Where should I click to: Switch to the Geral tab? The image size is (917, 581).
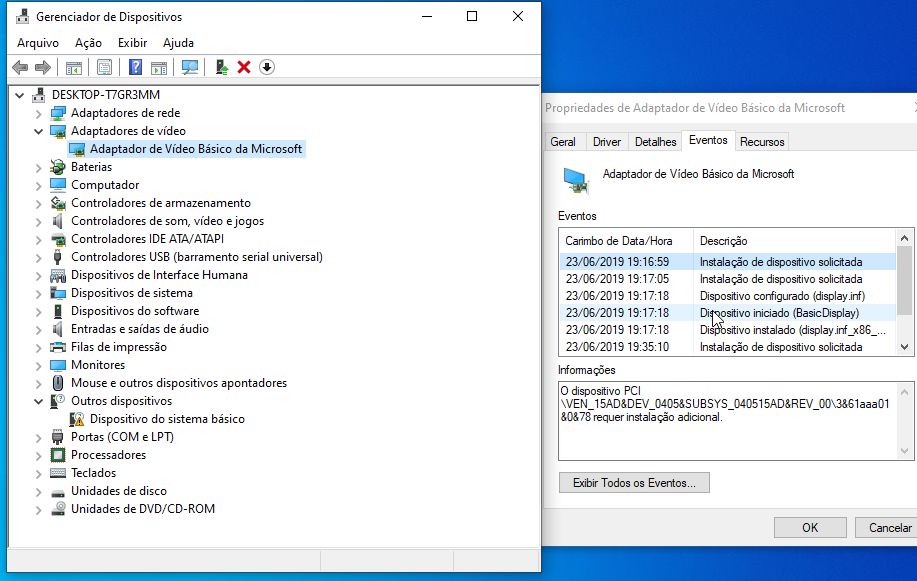coord(563,142)
